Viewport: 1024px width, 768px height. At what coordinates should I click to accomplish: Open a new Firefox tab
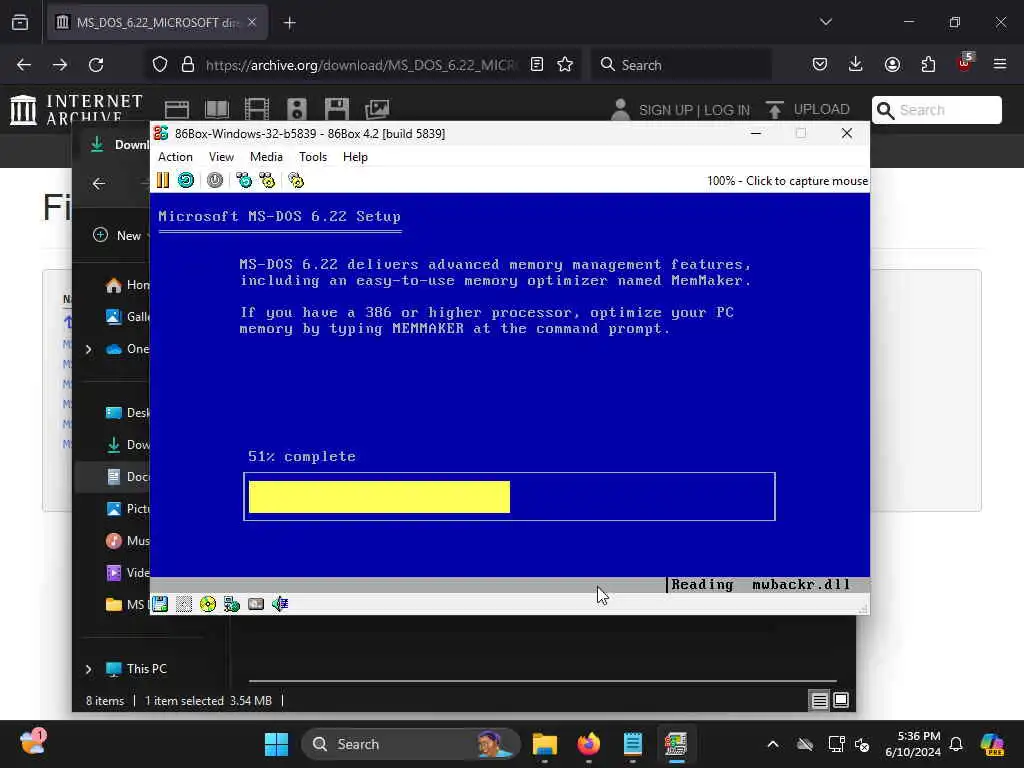pos(289,23)
